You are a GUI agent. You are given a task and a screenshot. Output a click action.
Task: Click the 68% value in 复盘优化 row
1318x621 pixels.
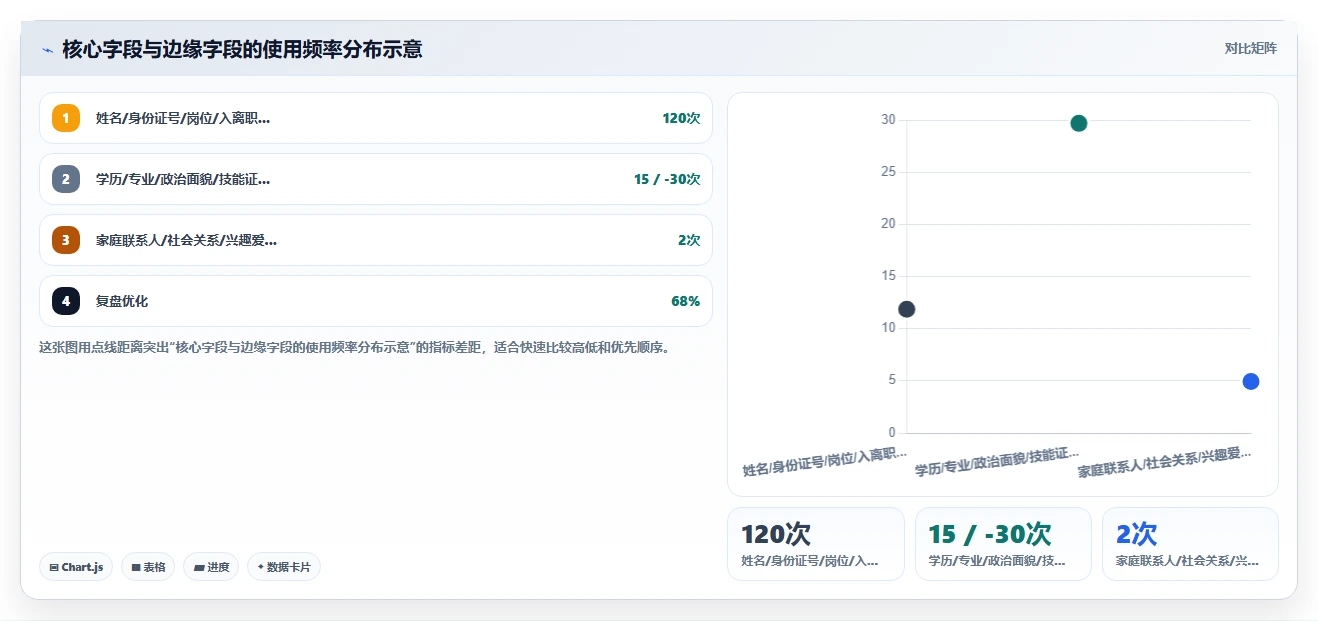[686, 301]
